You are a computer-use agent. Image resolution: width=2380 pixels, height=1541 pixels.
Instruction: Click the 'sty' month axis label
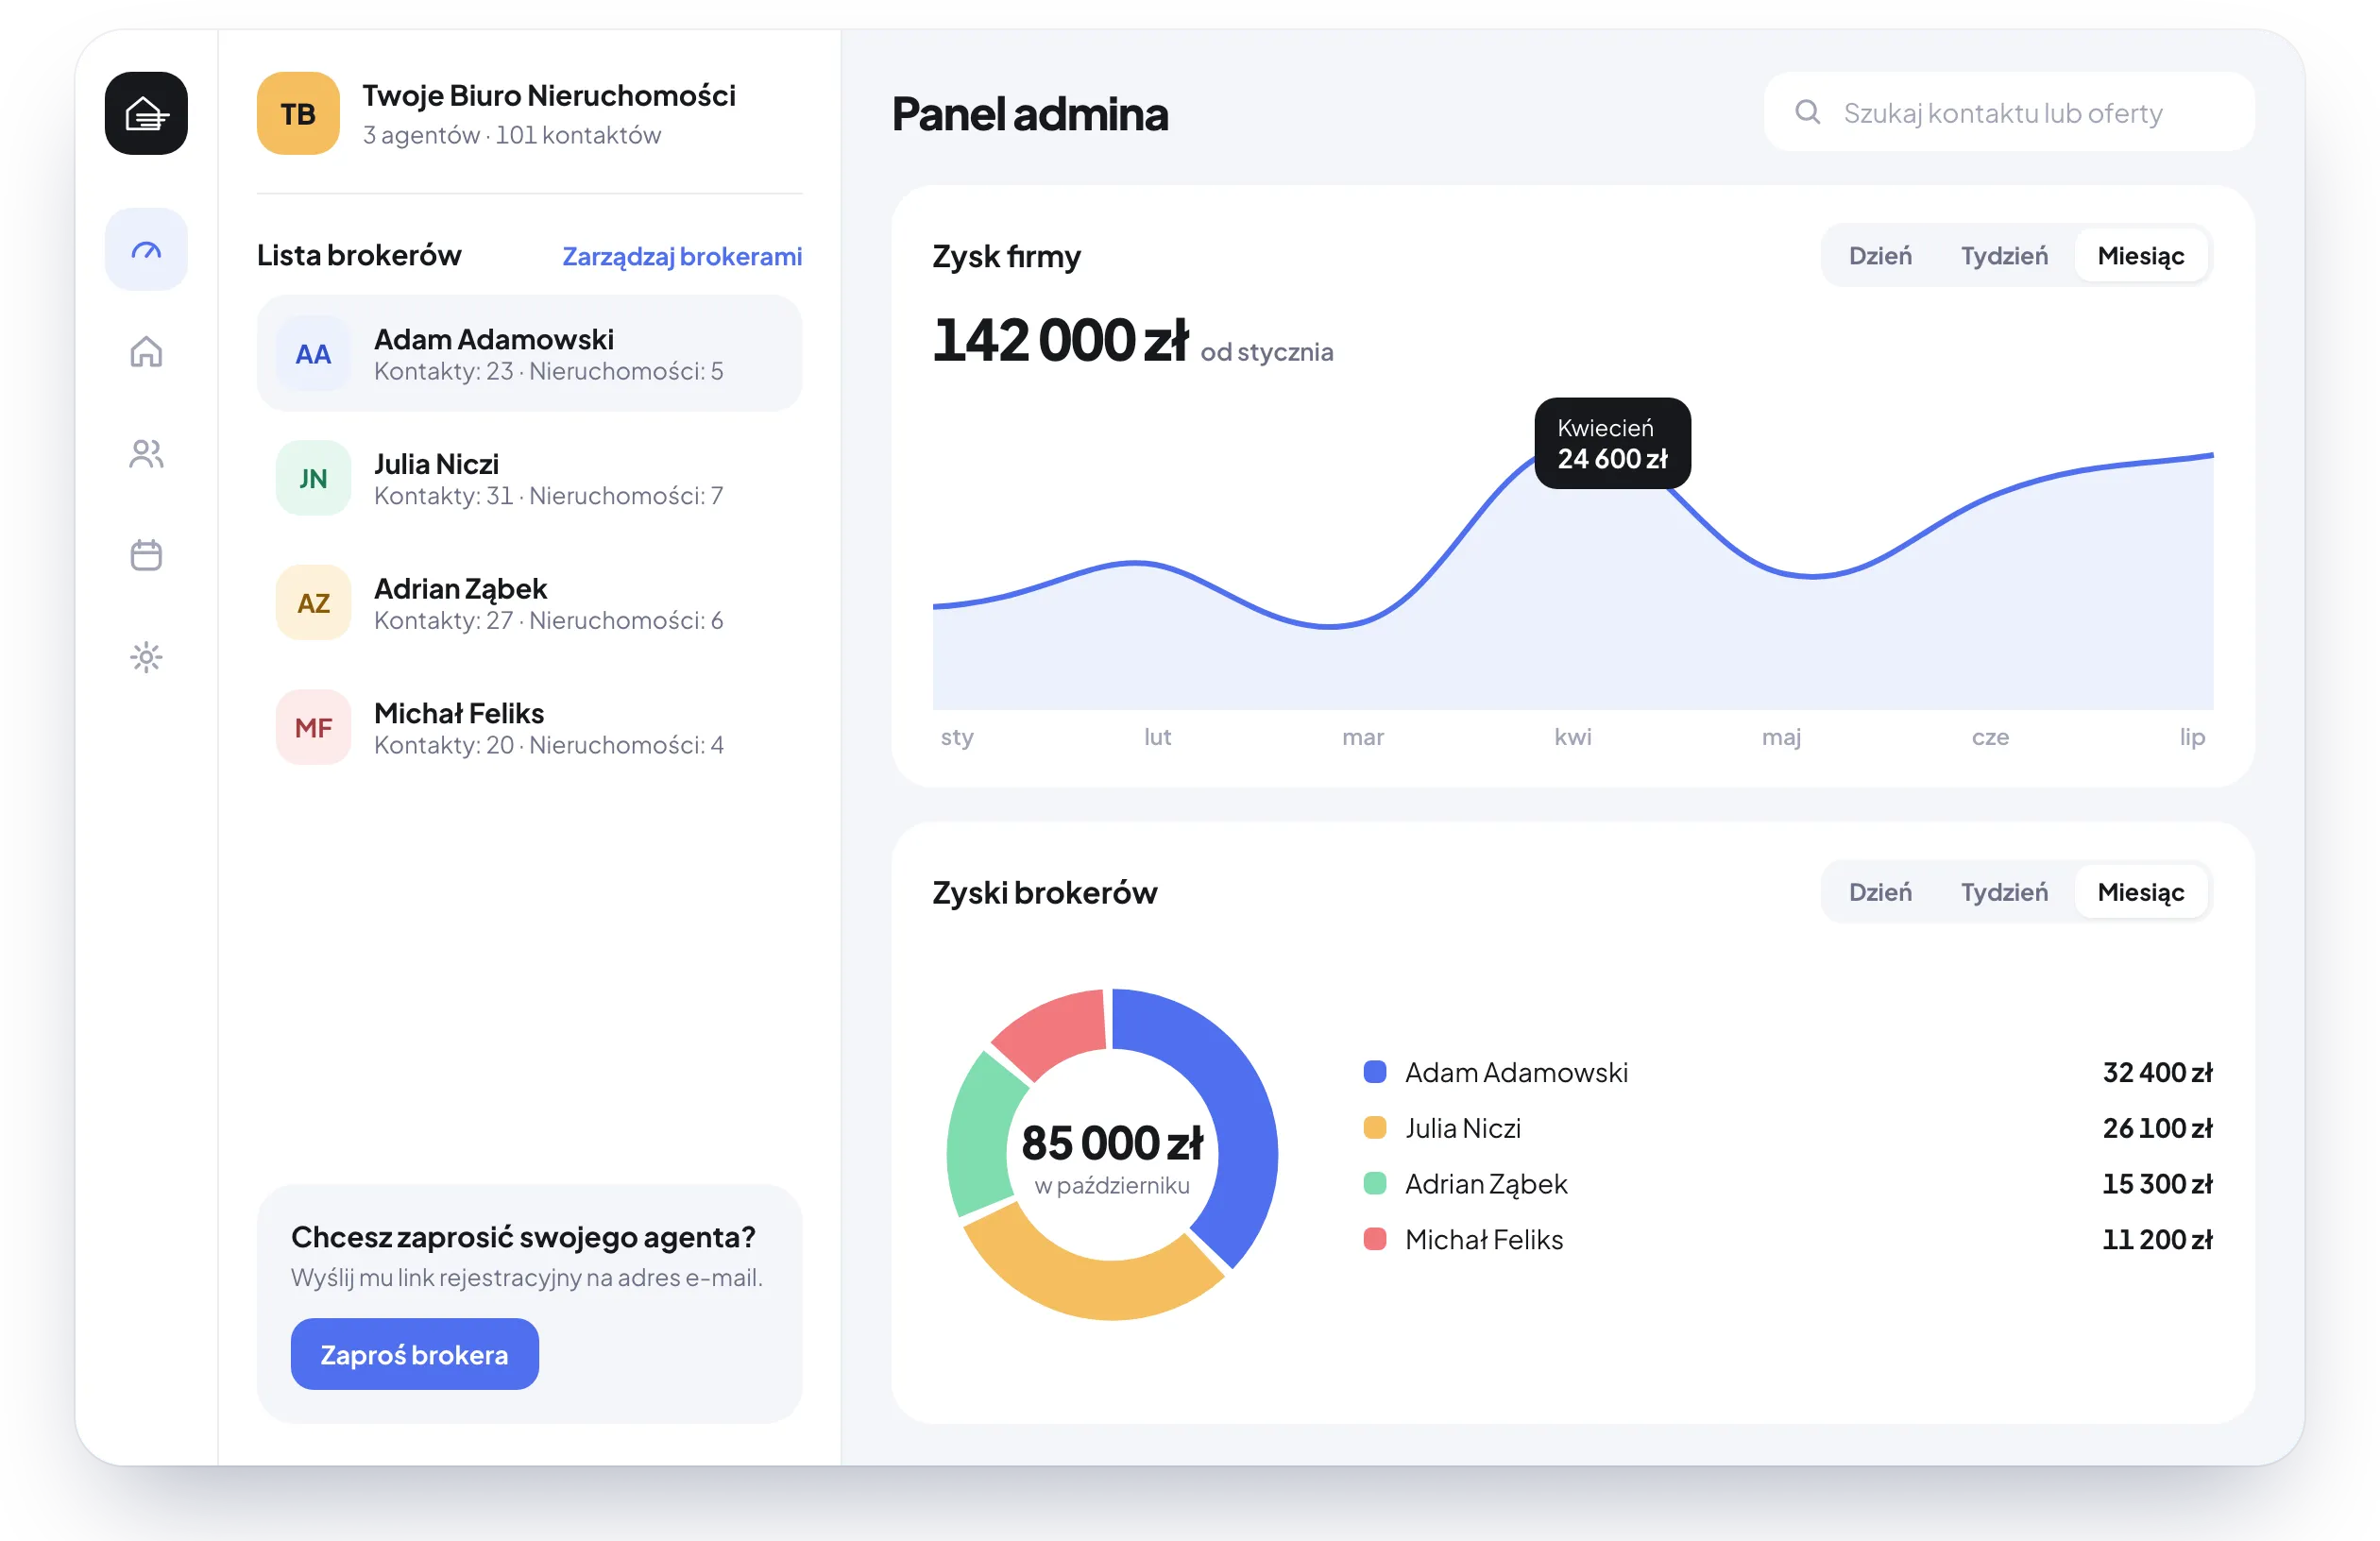(956, 738)
